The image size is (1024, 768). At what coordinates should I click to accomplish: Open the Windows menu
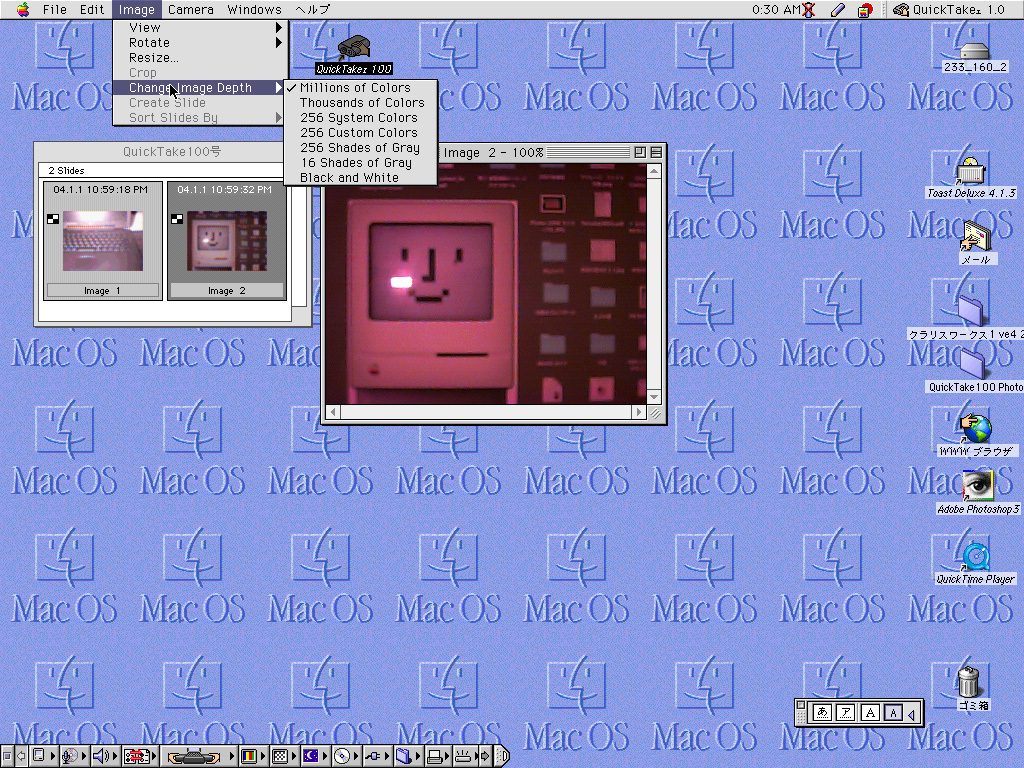pyautogui.click(x=255, y=10)
